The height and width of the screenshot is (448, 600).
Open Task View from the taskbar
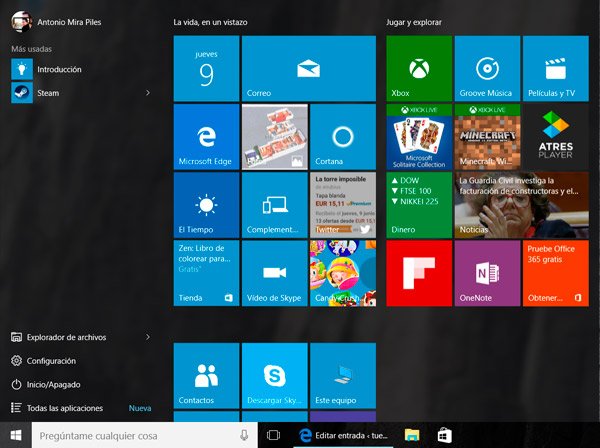click(x=273, y=435)
